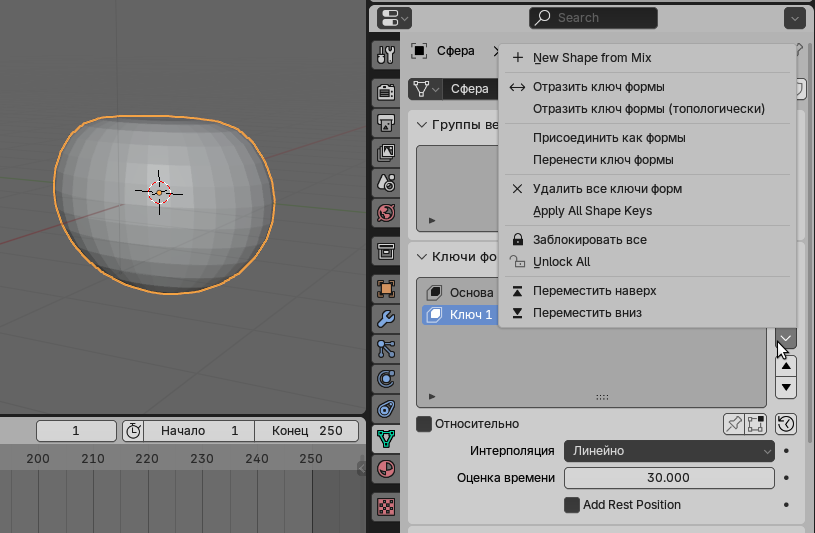
Task: Click the properties Search field
Action: click(593, 18)
